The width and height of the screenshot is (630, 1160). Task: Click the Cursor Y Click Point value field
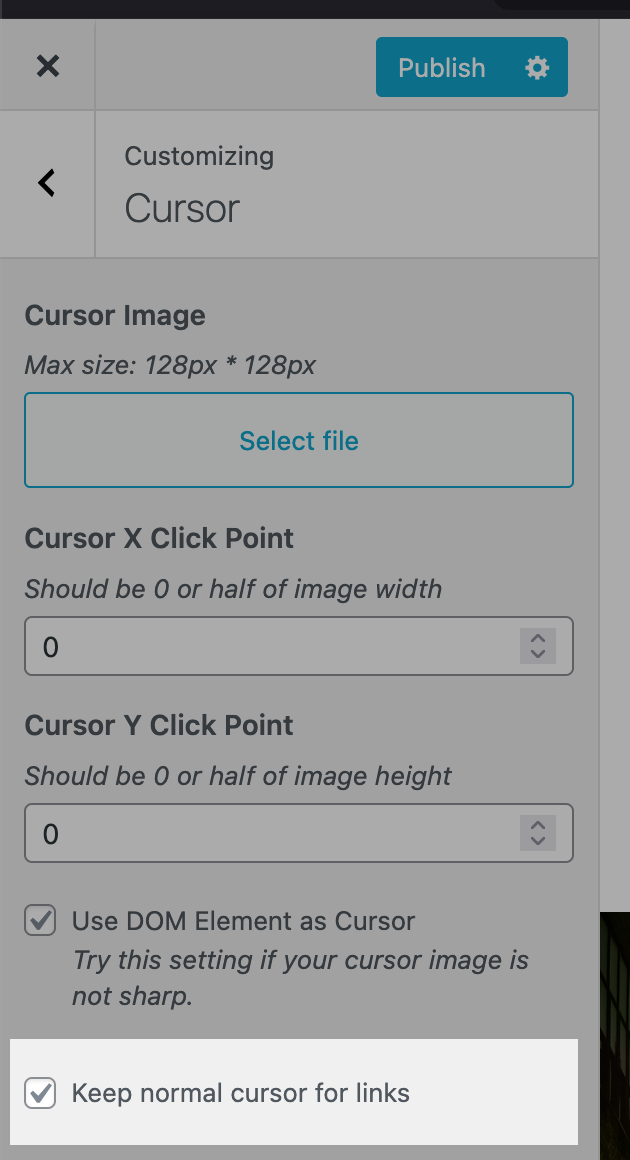pos(250,833)
